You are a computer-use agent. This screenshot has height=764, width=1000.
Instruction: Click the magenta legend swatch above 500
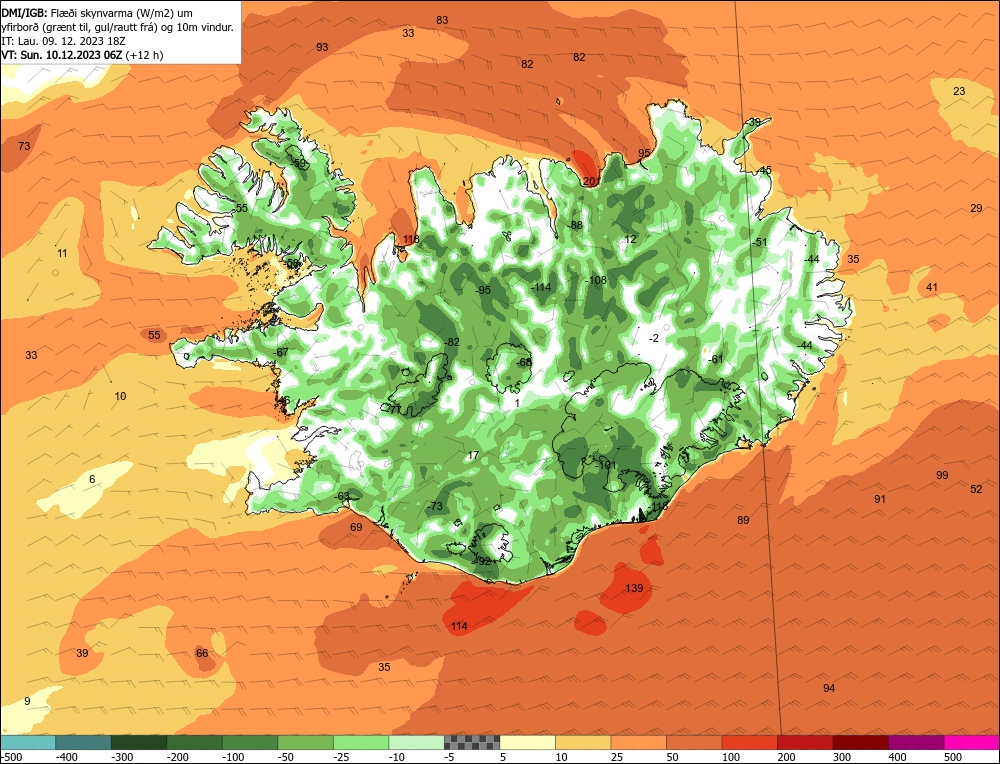point(971,742)
